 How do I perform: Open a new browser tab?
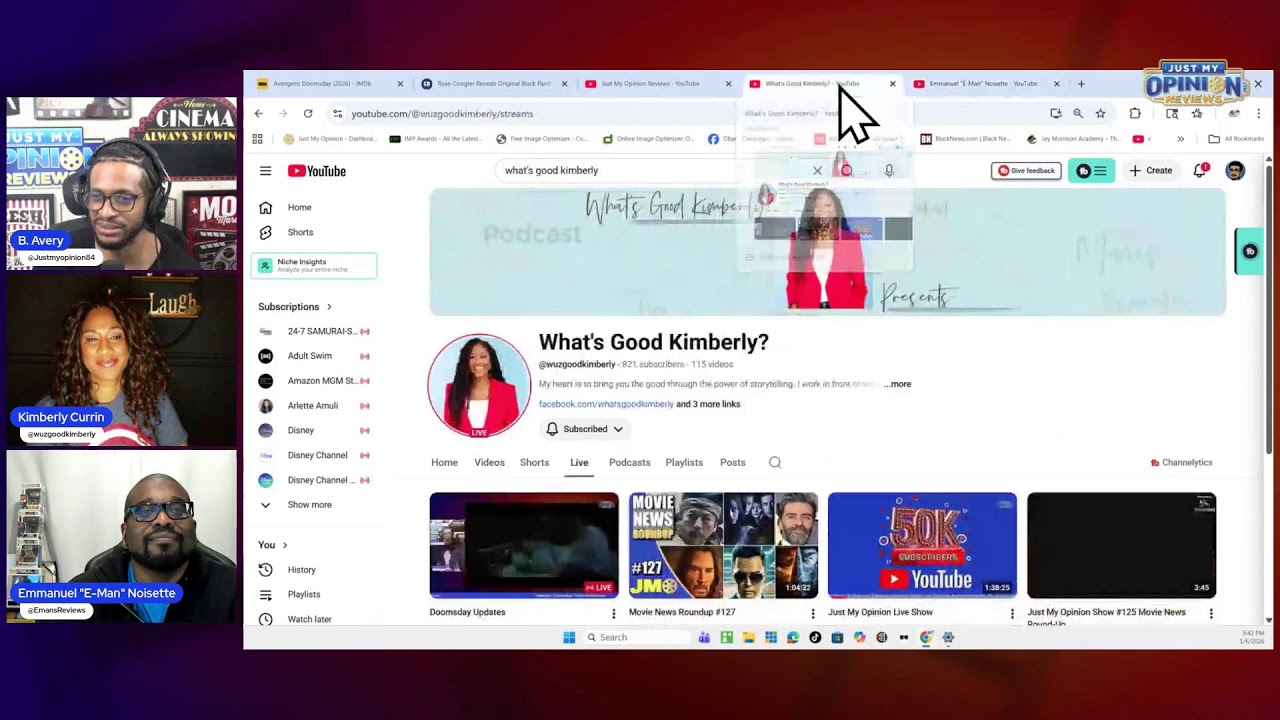(1081, 84)
